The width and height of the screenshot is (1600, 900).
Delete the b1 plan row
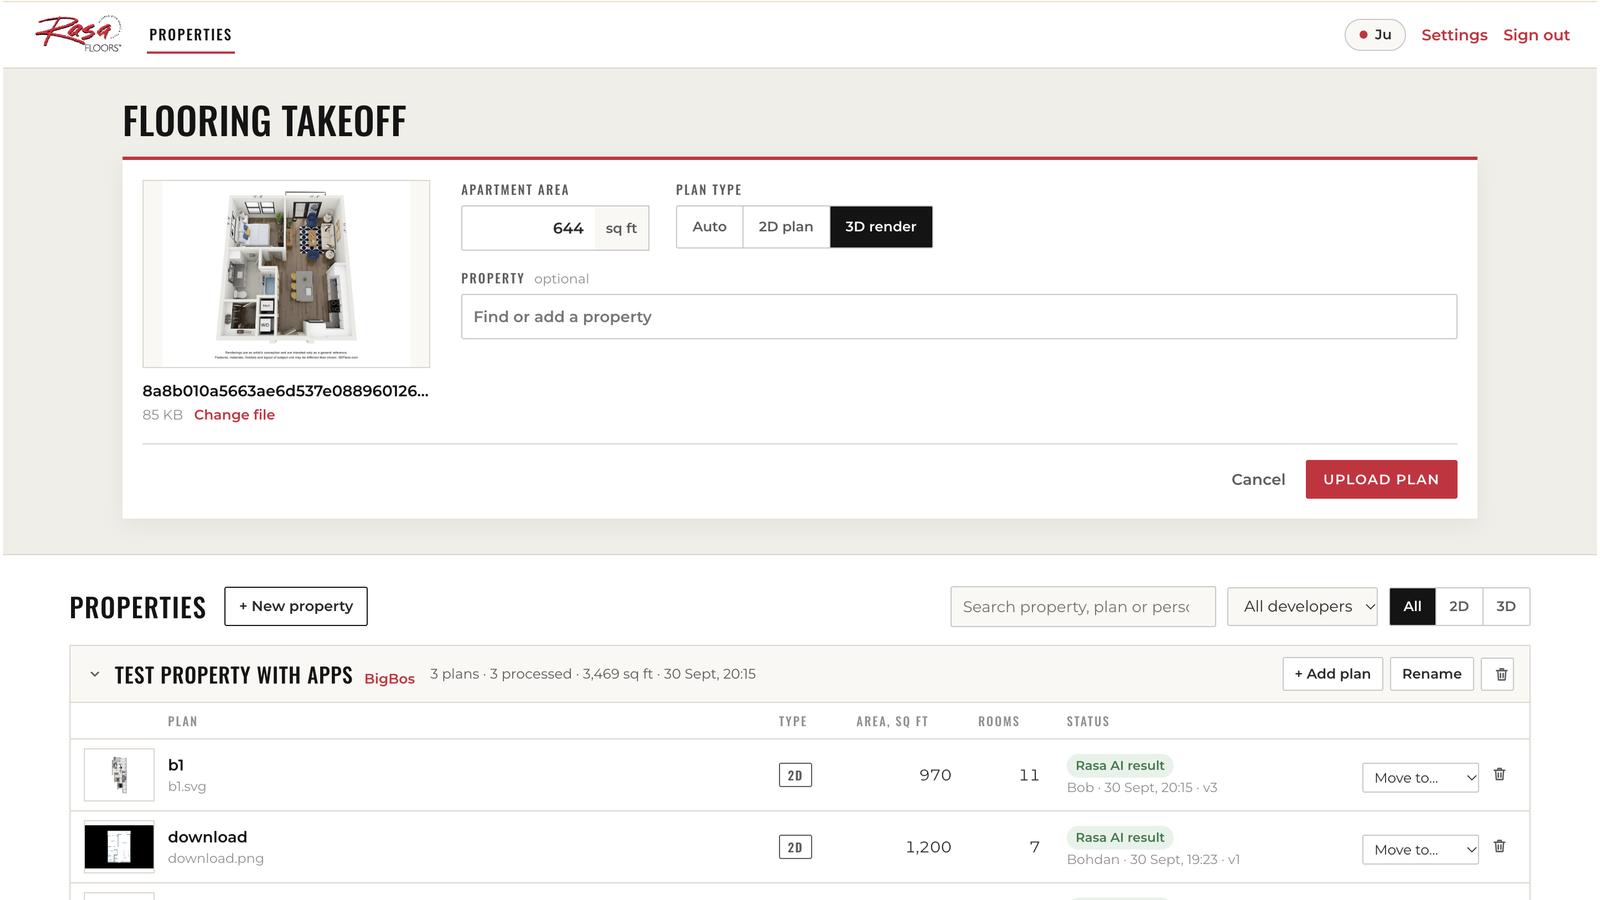(1499, 774)
